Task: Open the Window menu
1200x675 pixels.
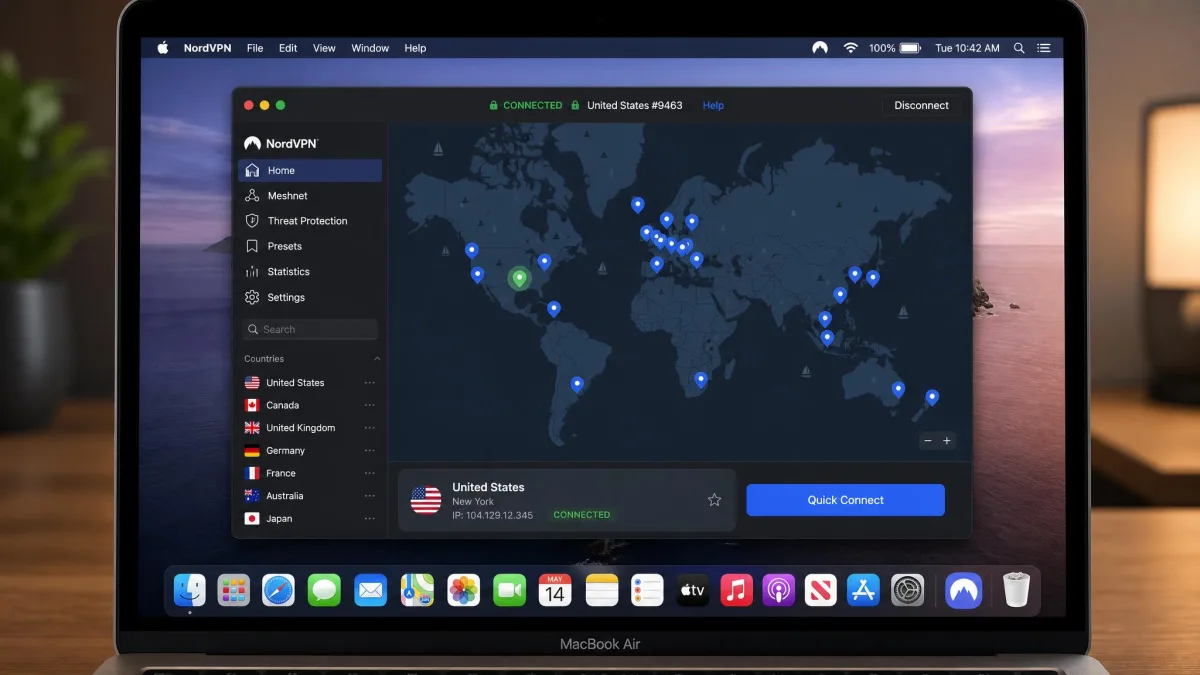Action: coord(370,48)
